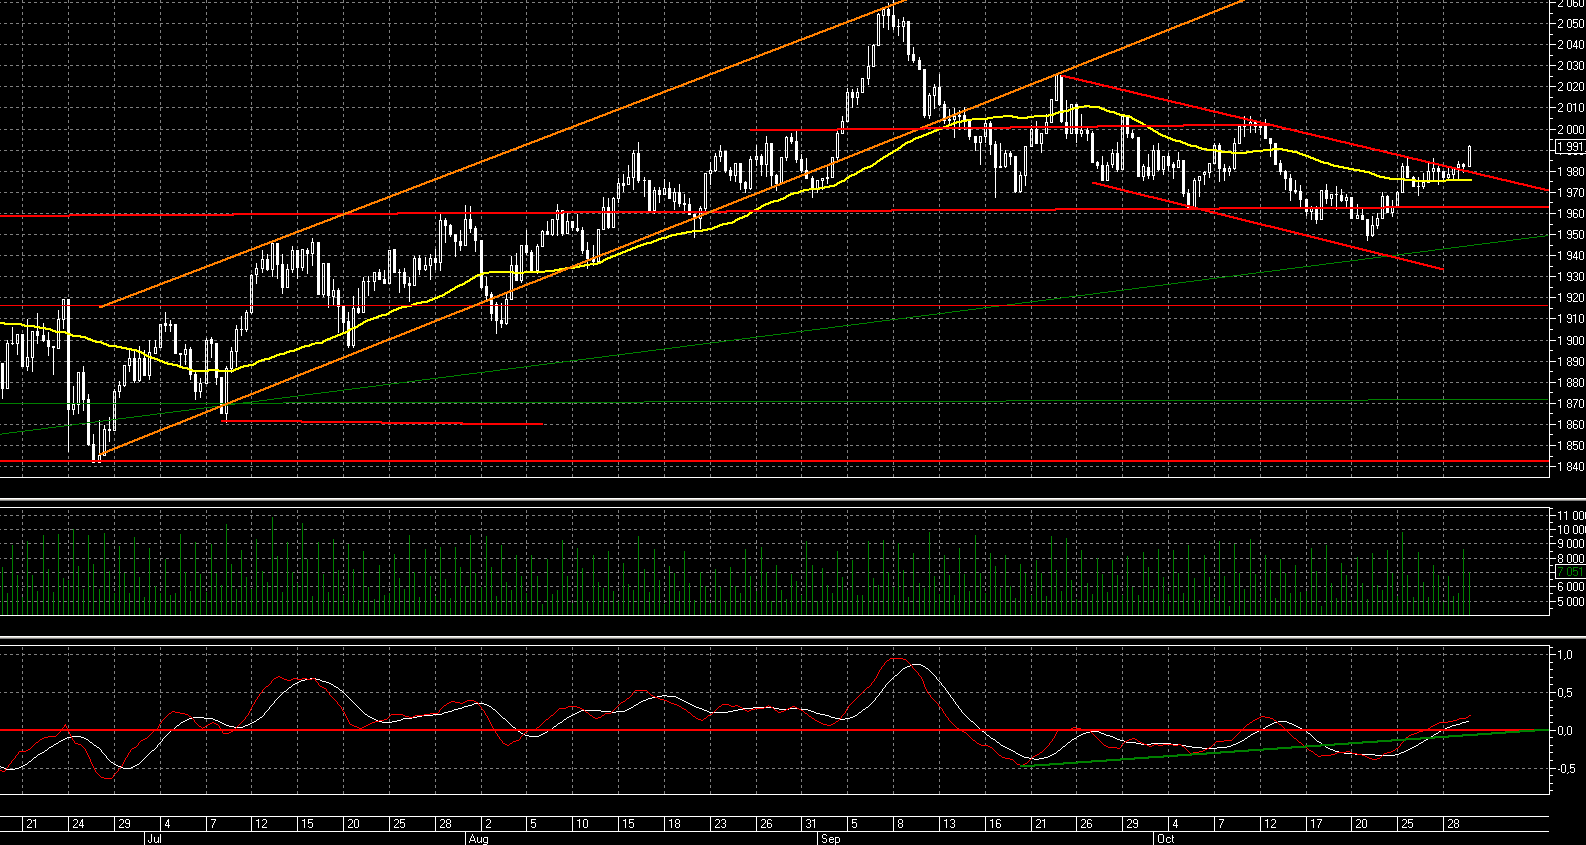Click the current price box 1 991
This screenshot has height=845, width=1586.
point(1570,147)
